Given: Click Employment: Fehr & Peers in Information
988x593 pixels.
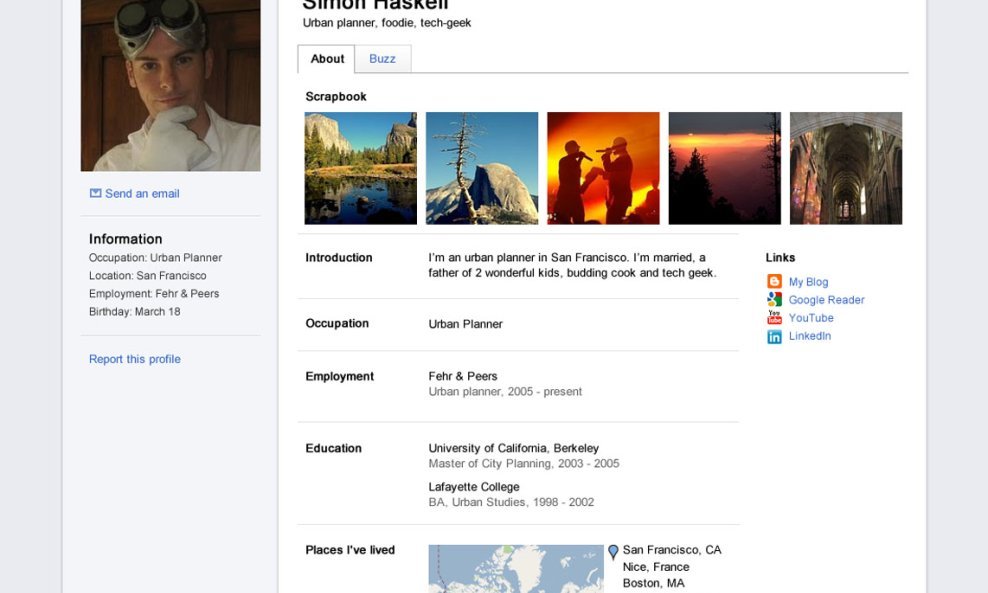Looking at the screenshot, I should [x=154, y=293].
